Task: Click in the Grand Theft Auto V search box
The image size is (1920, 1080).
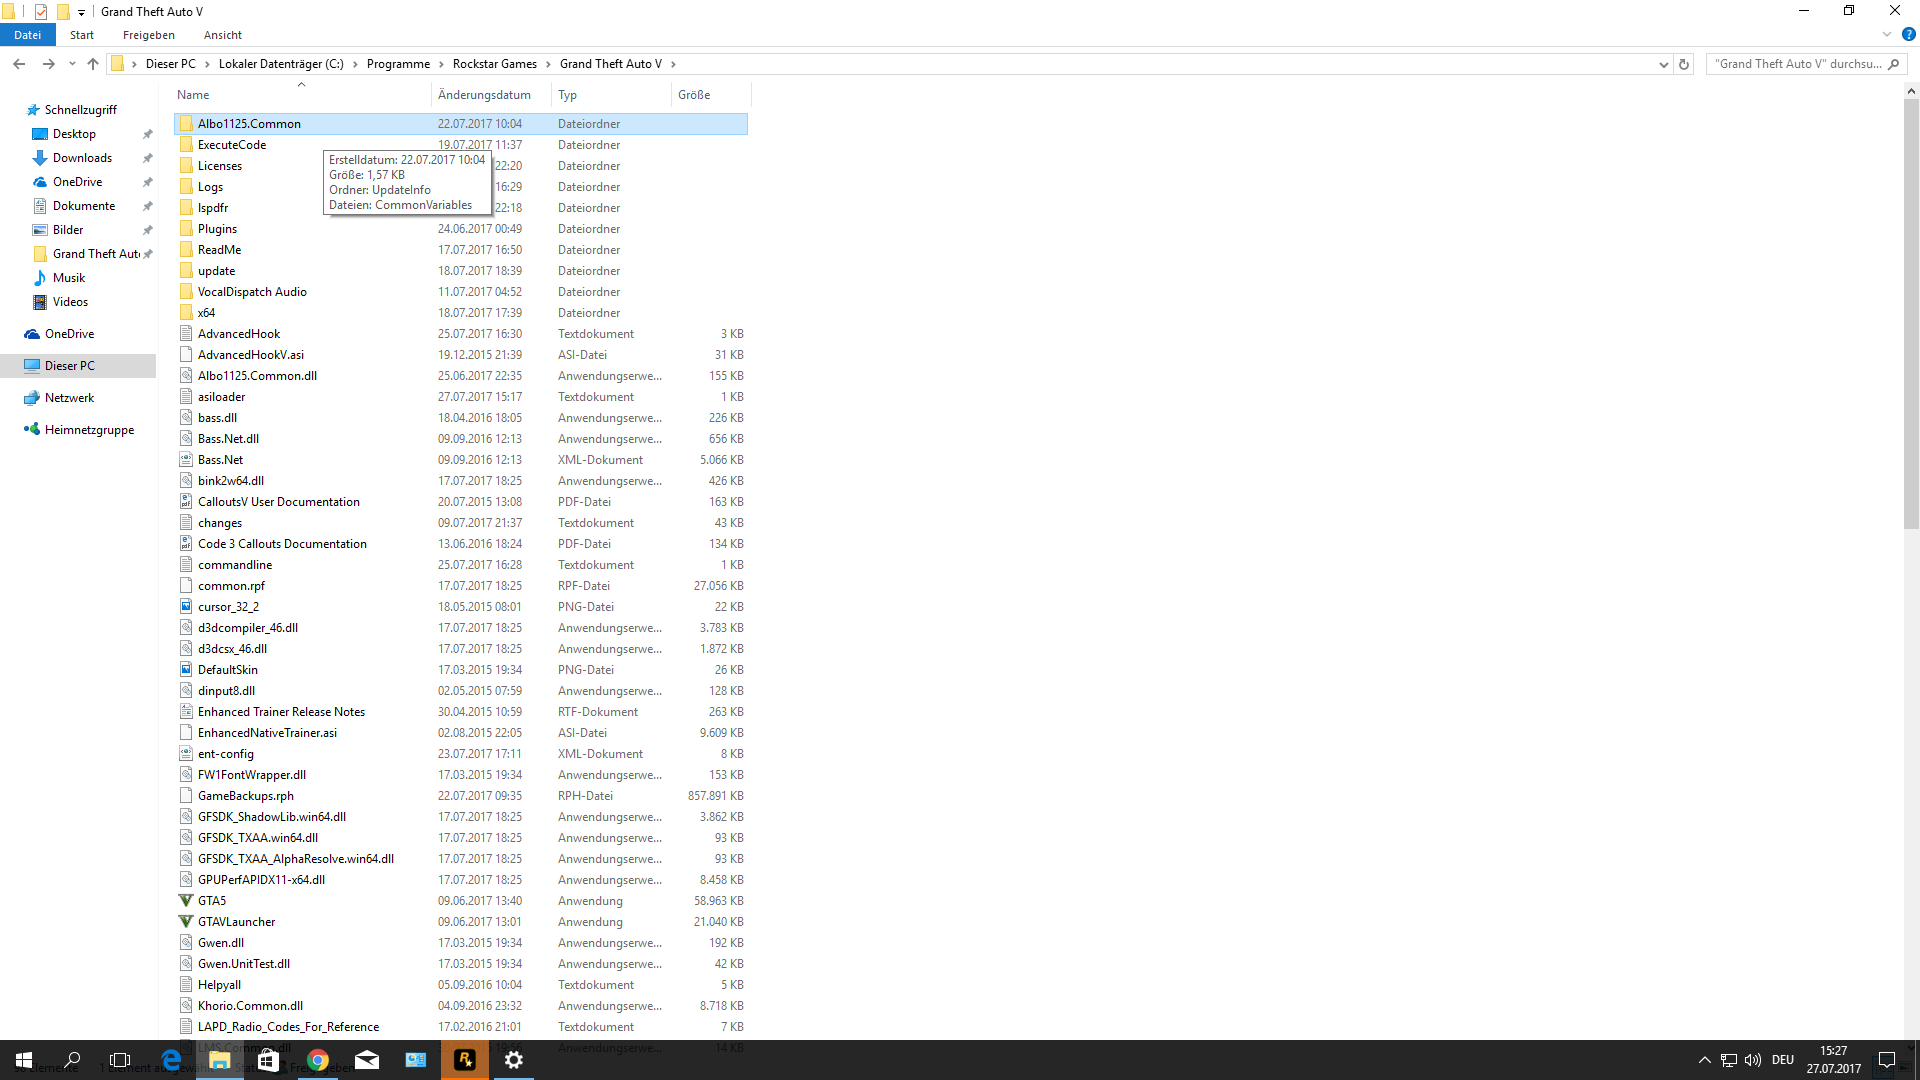Action: (x=1797, y=64)
